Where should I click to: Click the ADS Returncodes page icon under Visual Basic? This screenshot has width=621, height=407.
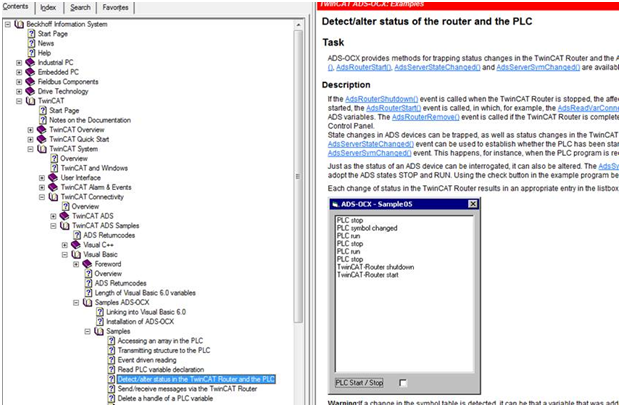coord(89,283)
